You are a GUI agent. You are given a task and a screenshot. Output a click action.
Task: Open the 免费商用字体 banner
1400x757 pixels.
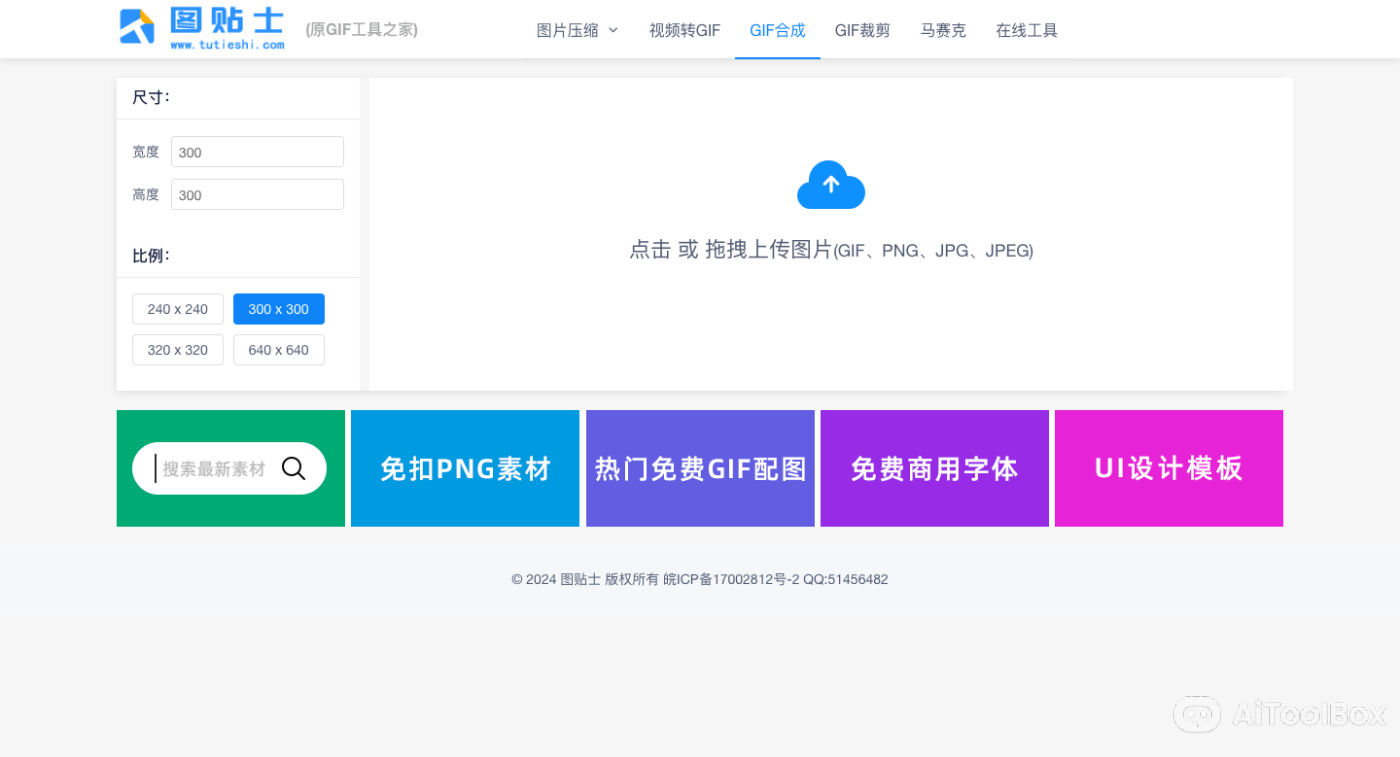click(933, 468)
